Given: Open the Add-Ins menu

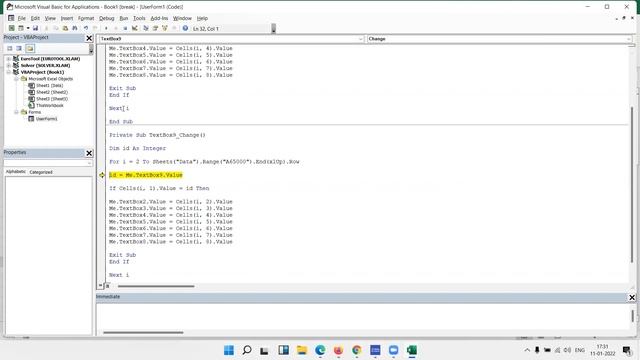Looking at the screenshot, I should [159, 18].
